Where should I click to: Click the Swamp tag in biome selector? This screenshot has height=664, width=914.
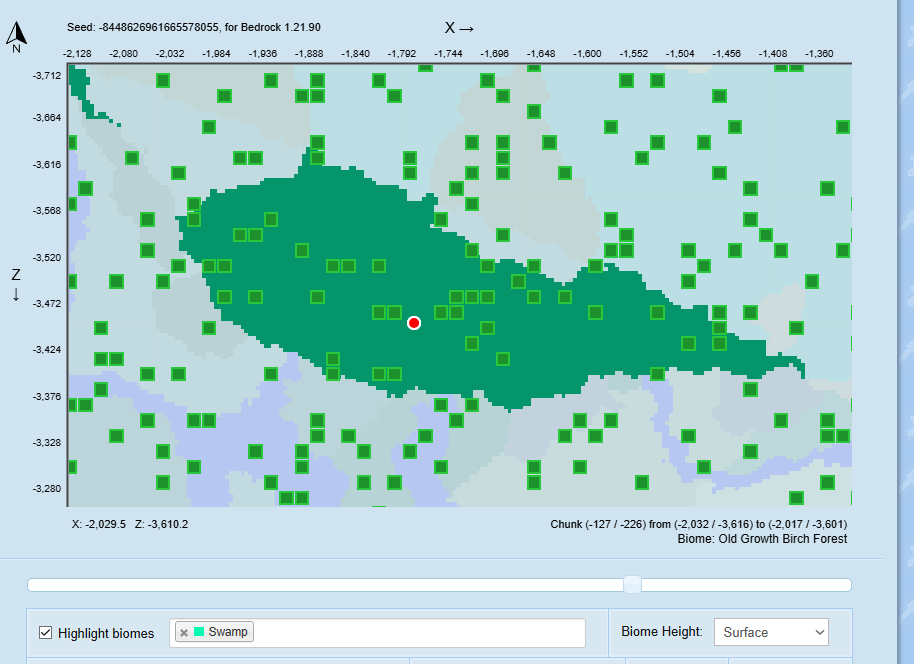click(x=228, y=632)
